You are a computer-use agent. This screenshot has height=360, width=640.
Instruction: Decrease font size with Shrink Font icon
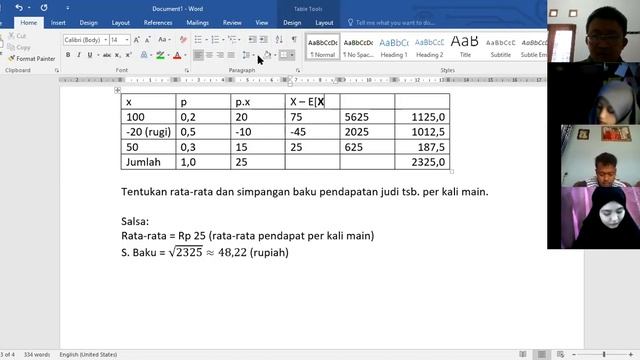[148, 40]
